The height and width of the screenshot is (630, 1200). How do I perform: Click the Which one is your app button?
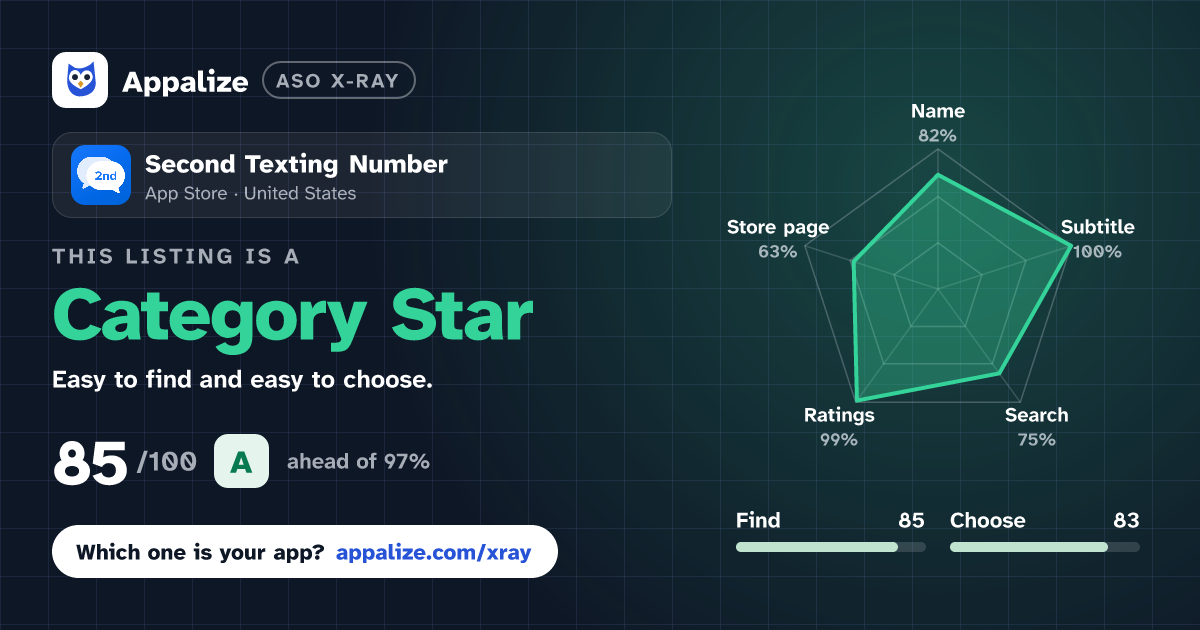tap(304, 552)
